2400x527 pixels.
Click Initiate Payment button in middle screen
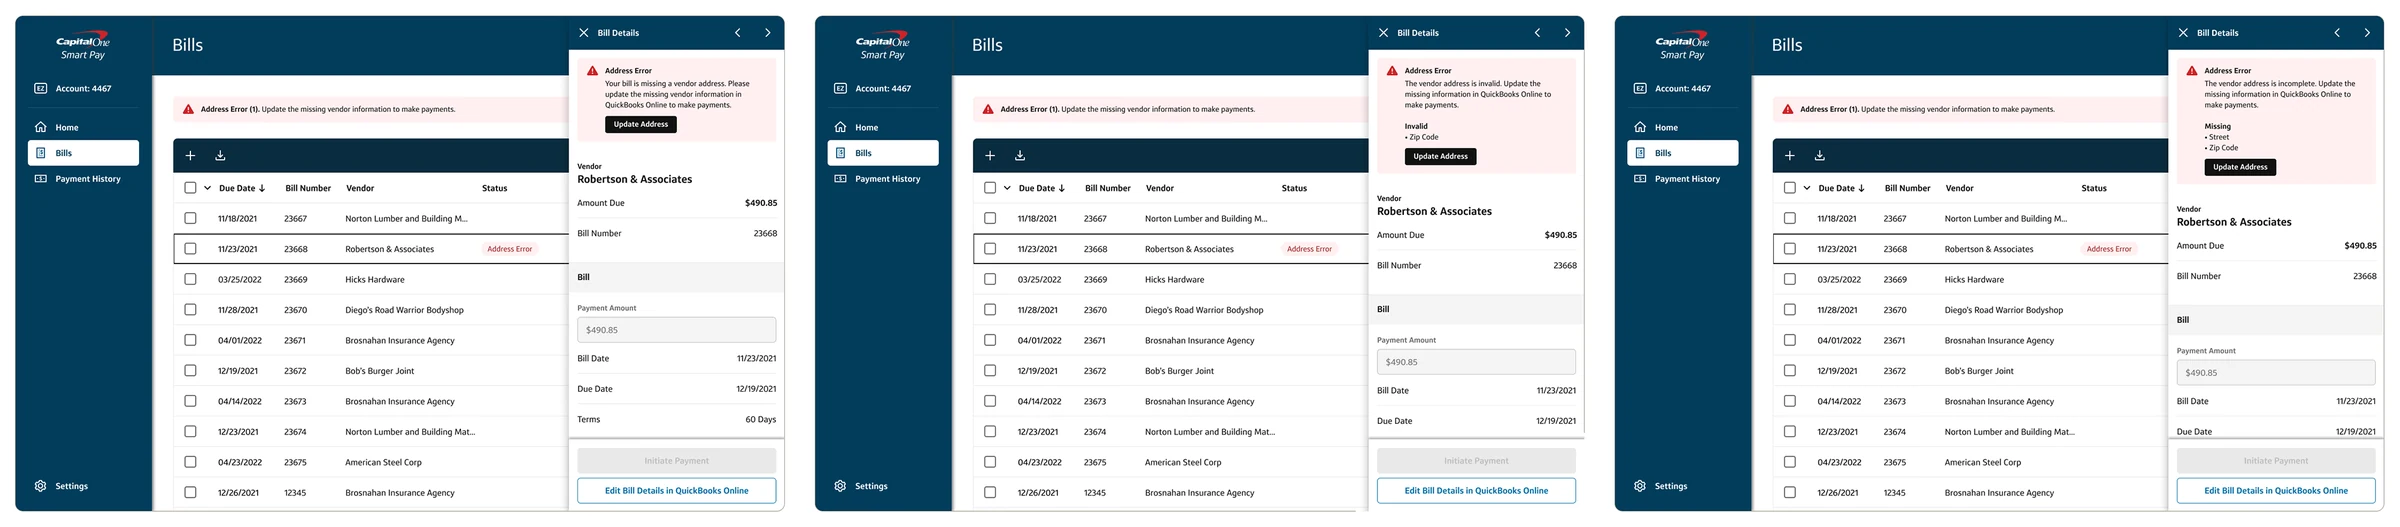(1477, 461)
